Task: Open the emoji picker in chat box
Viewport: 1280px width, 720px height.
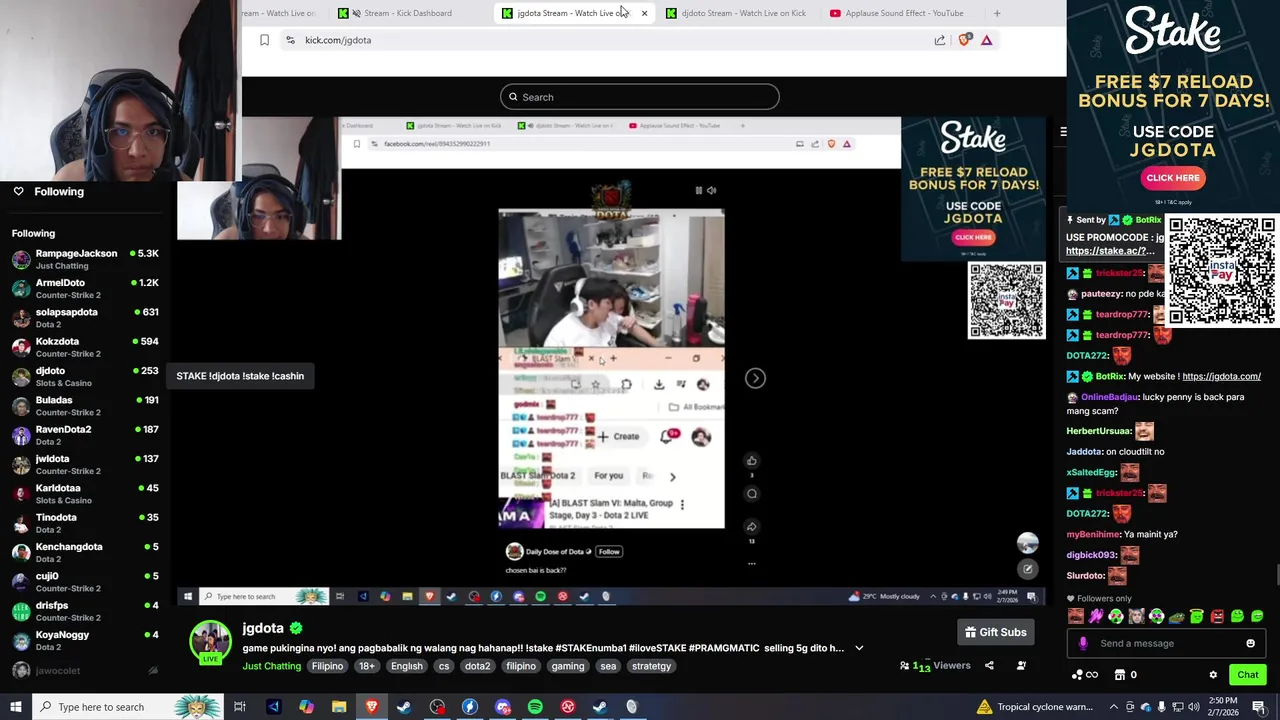Action: click(x=1250, y=643)
